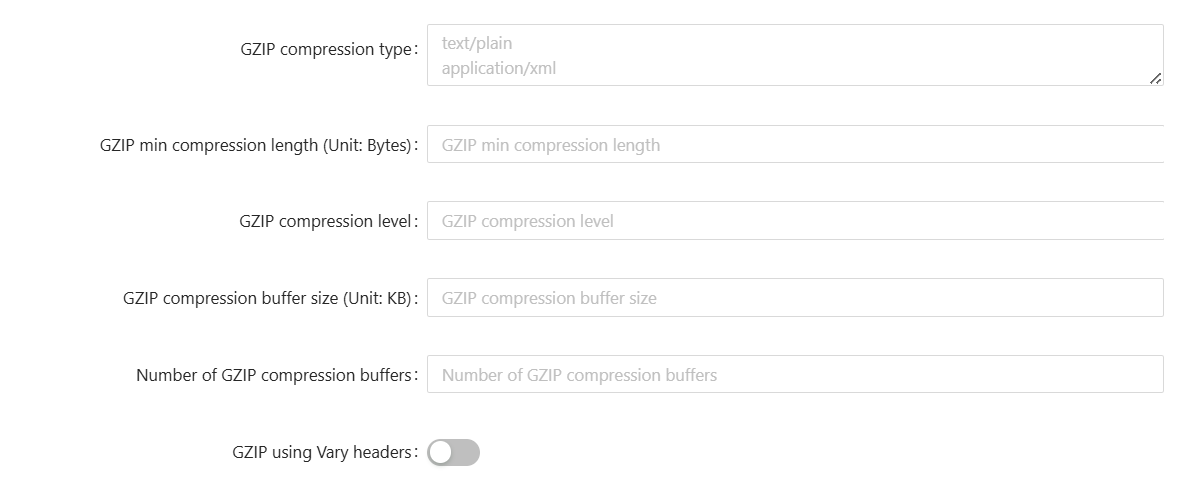Focus the GZIP compression level input

(795, 221)
